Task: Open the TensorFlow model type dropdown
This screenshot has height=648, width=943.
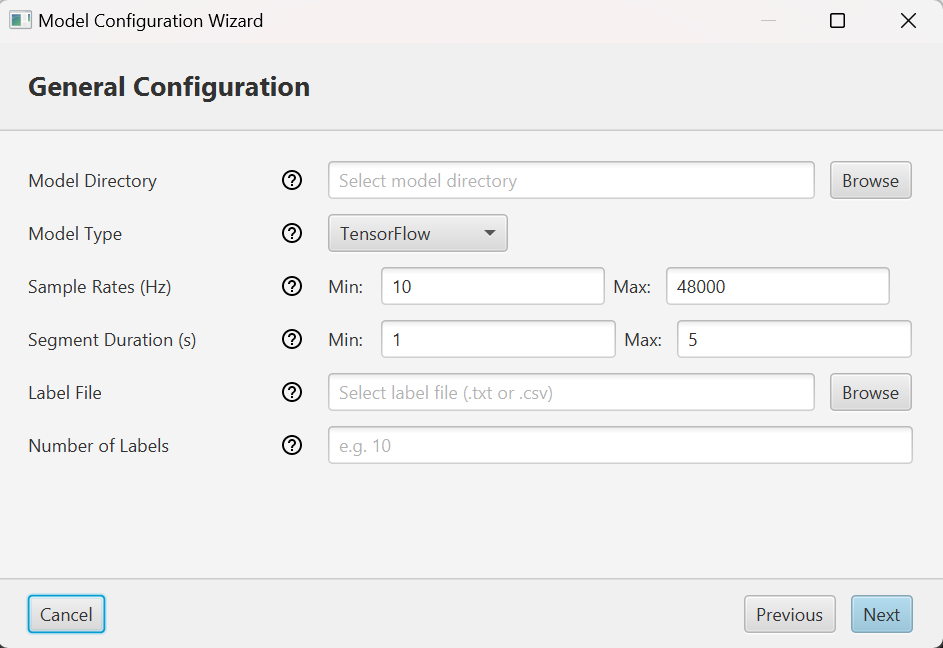Action: pyautogui.click(x=417, y=234)
